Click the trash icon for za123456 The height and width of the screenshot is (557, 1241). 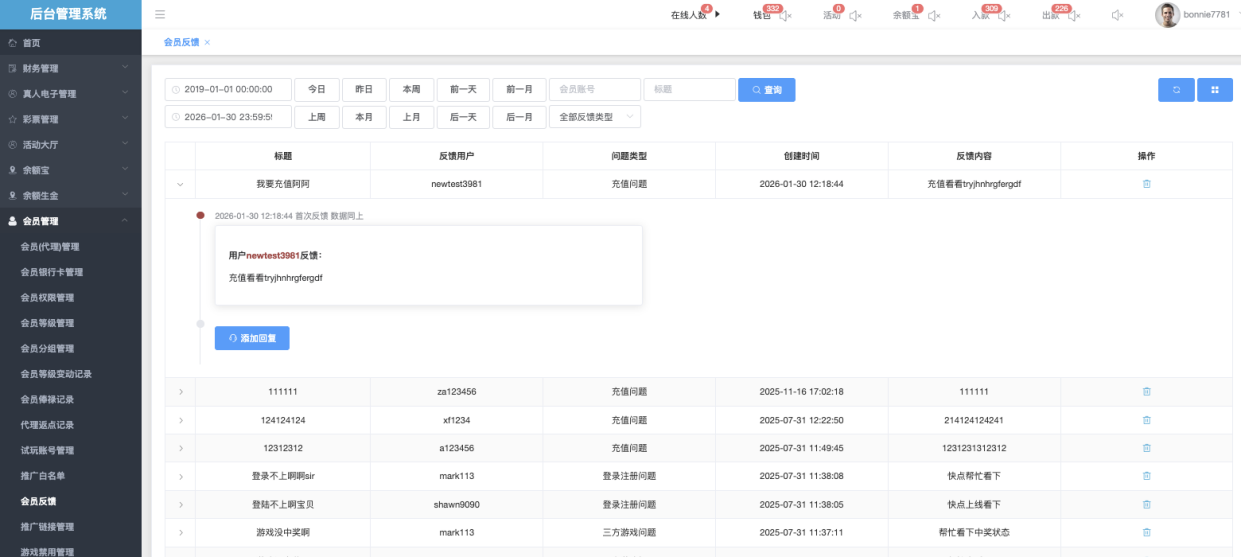tap(1146, 392)
